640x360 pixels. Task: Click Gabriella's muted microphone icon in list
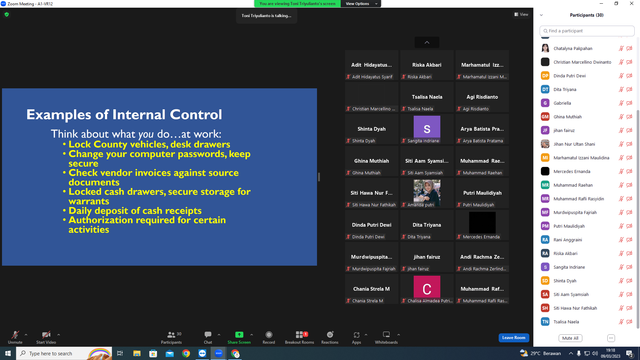(621, 103)
